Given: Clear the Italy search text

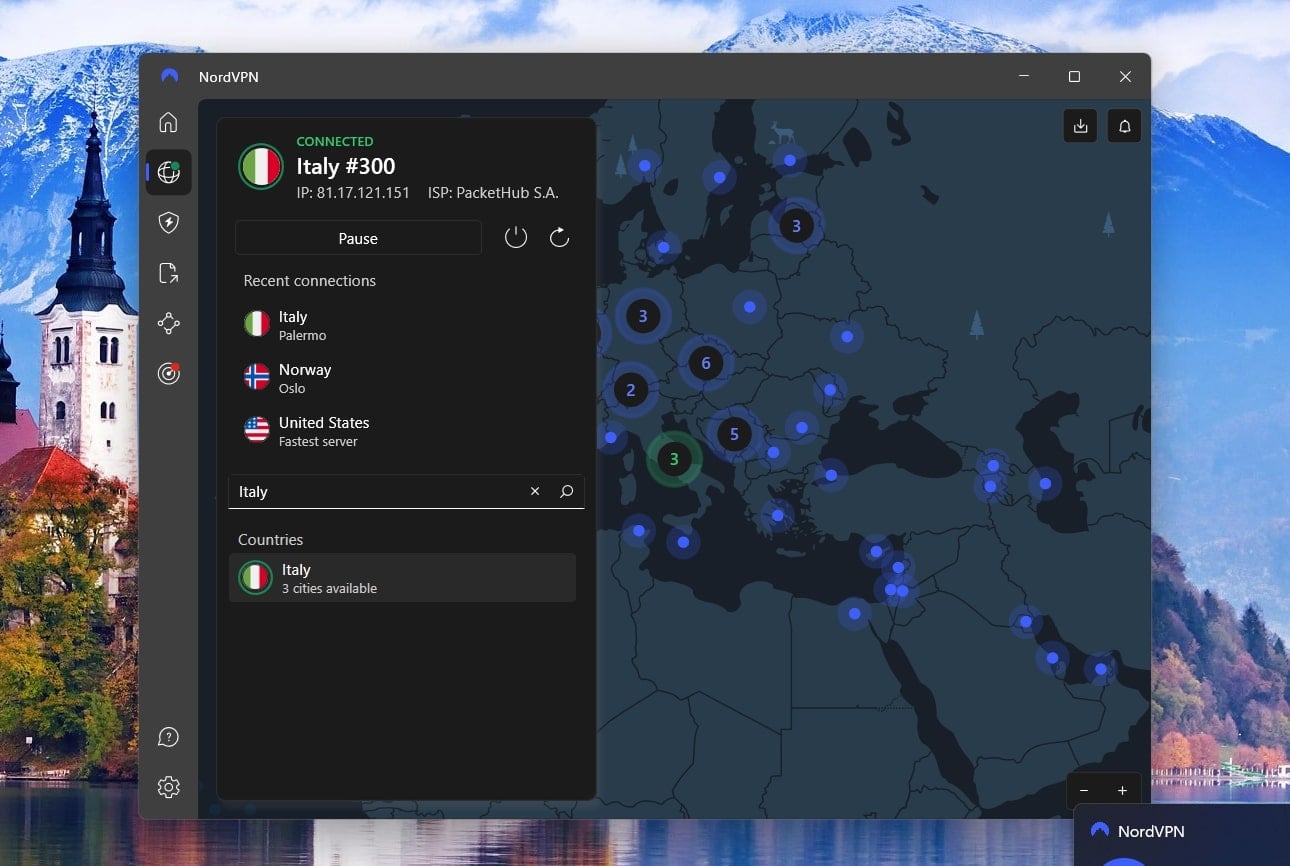Looking at the screenshot, I should pyautogui.click(x=534, y=491).
